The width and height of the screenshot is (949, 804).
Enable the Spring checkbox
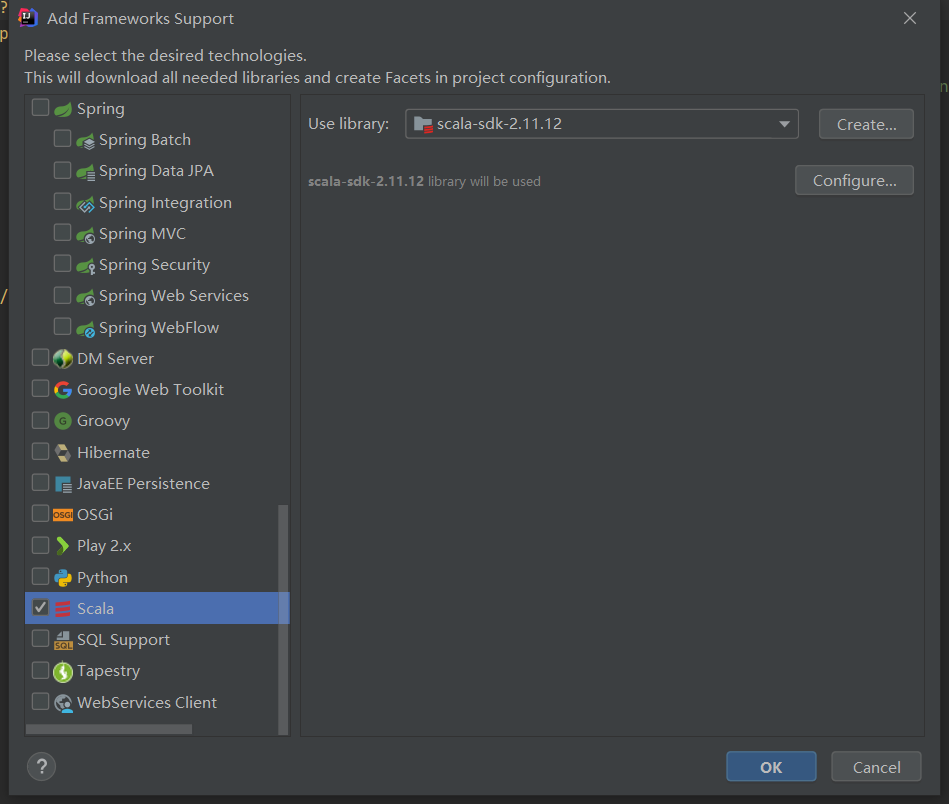pyautogui.click(x=41, y=107)
